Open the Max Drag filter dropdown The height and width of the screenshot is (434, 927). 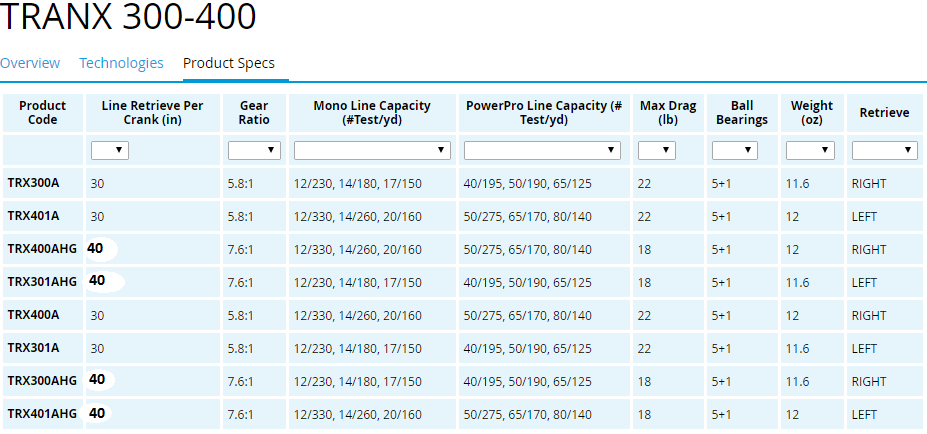tap(657, 150)
